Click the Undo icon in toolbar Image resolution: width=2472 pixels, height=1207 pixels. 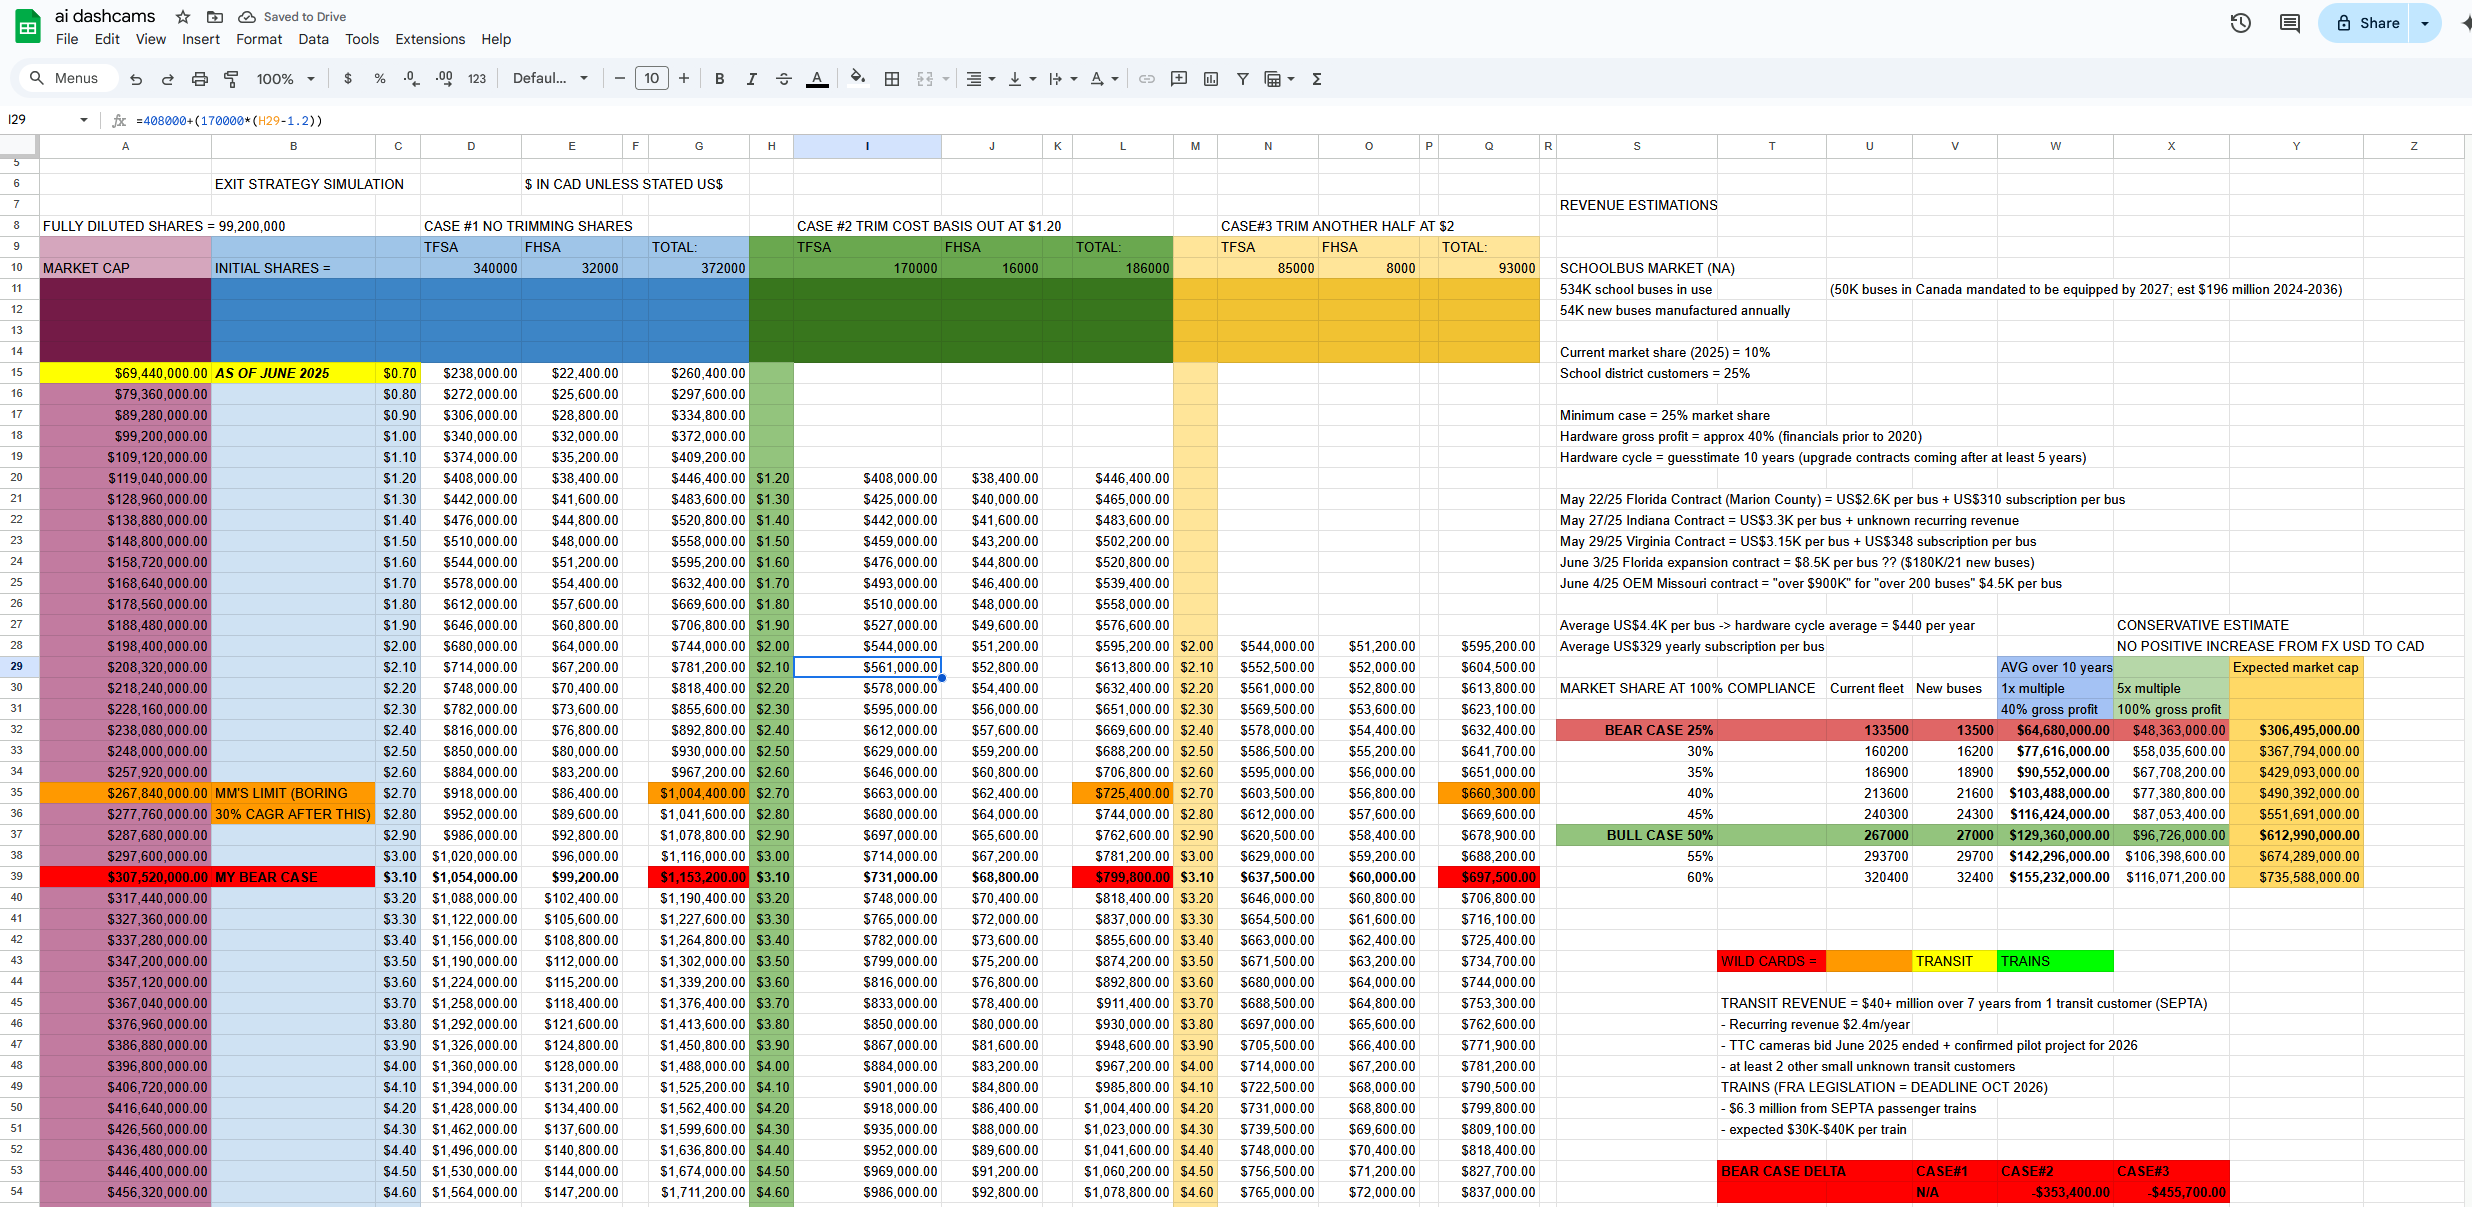coord(136,79)
